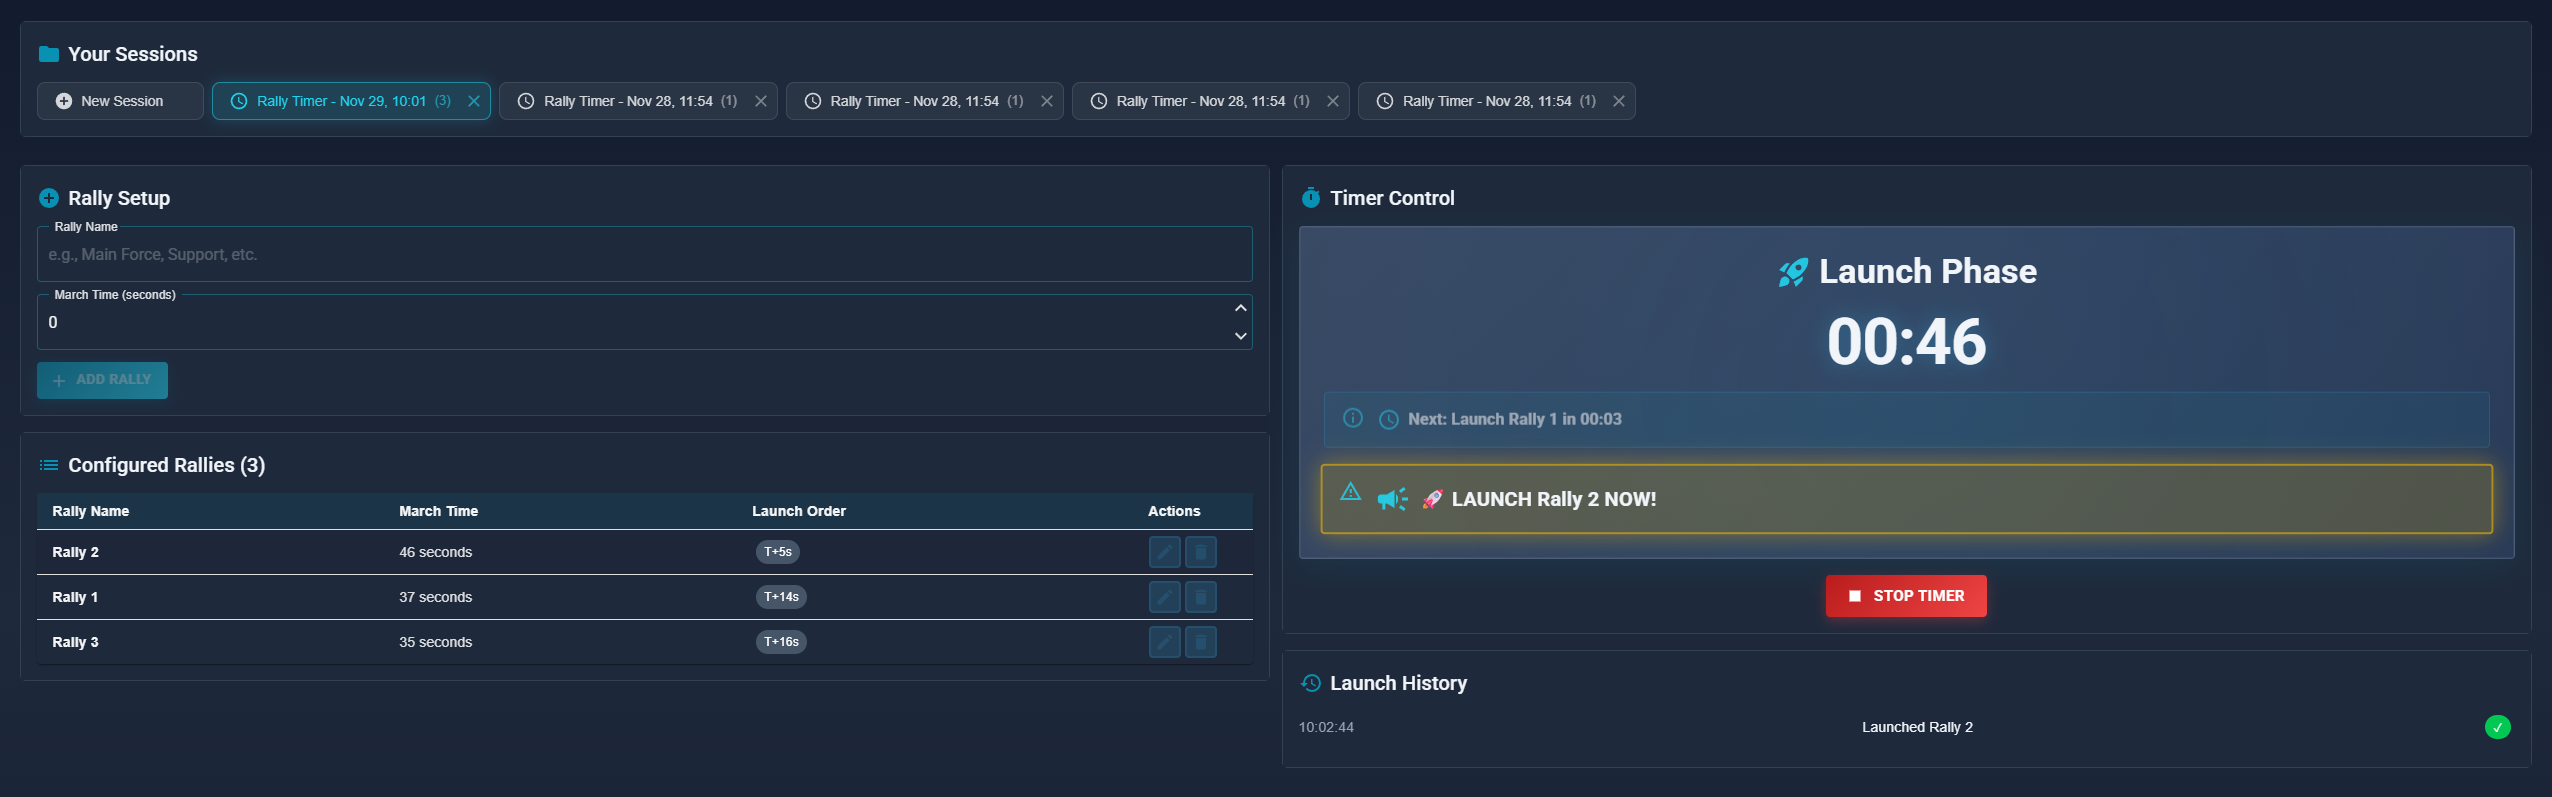Click green checkmark for Launched Rally 2
The image size is (2552, 797).
[2497, 727]
